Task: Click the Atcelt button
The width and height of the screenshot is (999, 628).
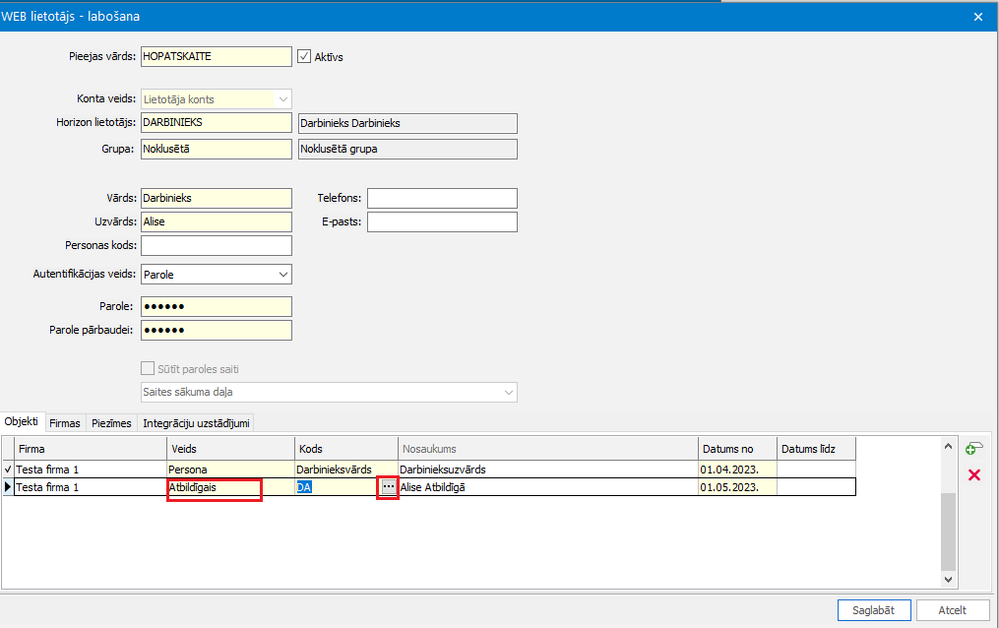Action: click(952, 610)
